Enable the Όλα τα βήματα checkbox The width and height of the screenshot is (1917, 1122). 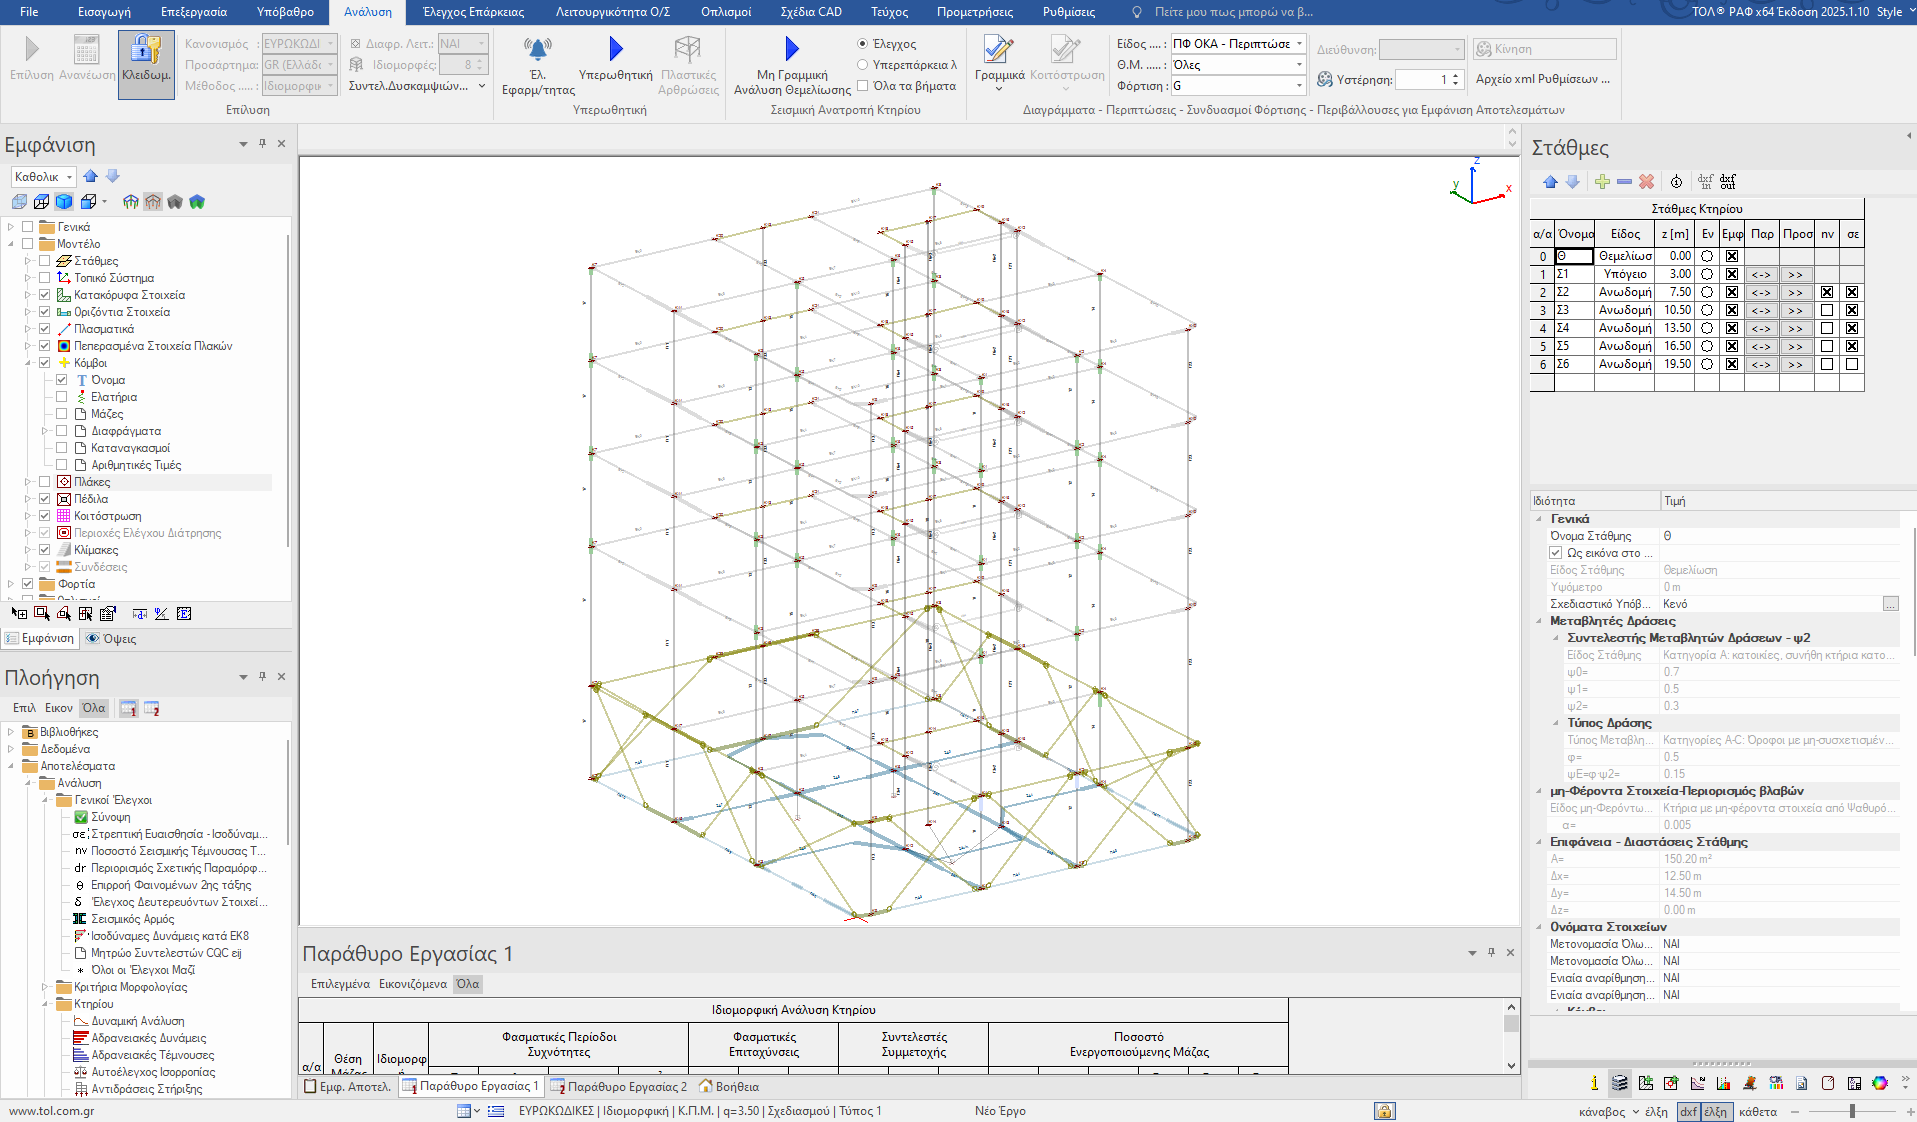863,86
